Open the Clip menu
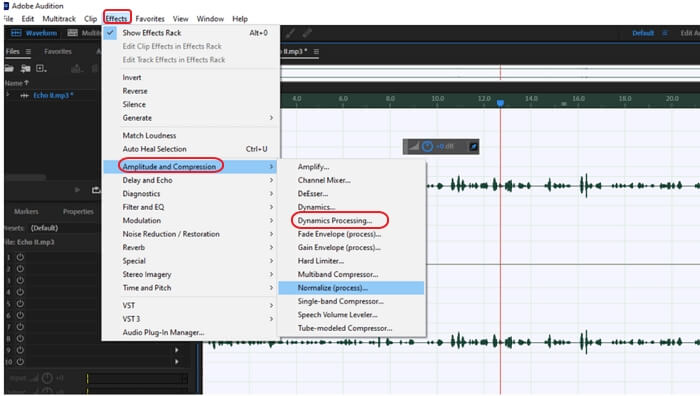This screenshot has height=396, width=700. 91,19
